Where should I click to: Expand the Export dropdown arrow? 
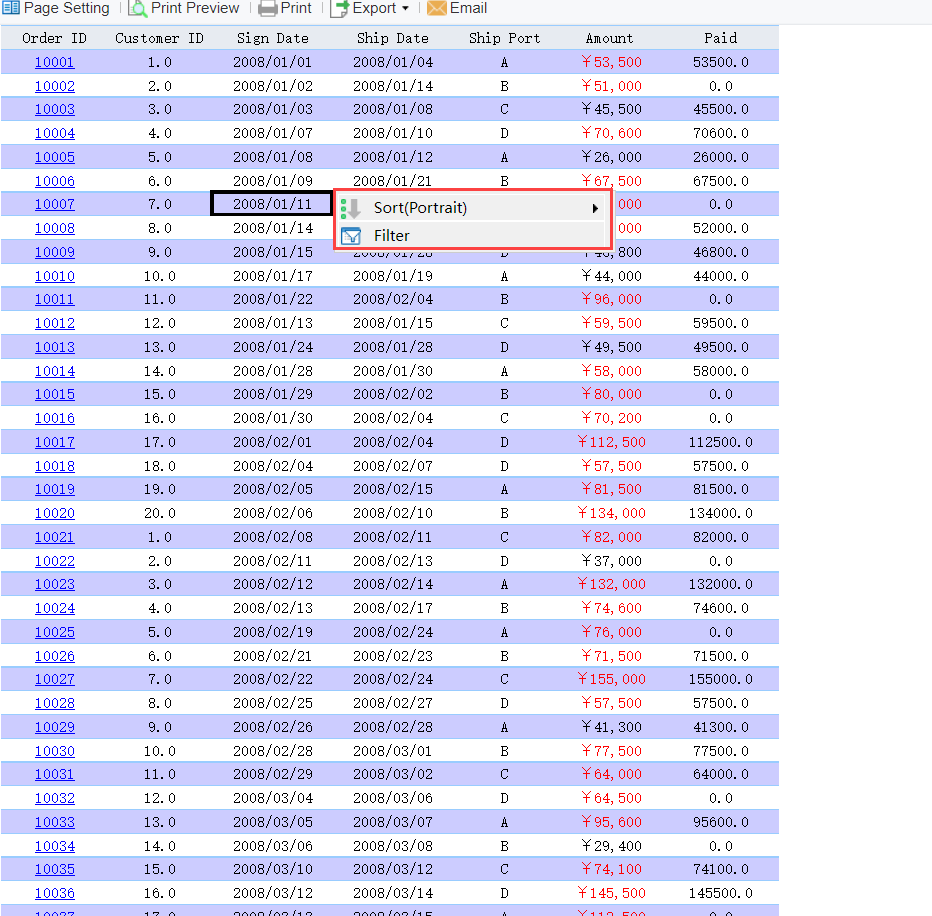(x=405, y=8)
